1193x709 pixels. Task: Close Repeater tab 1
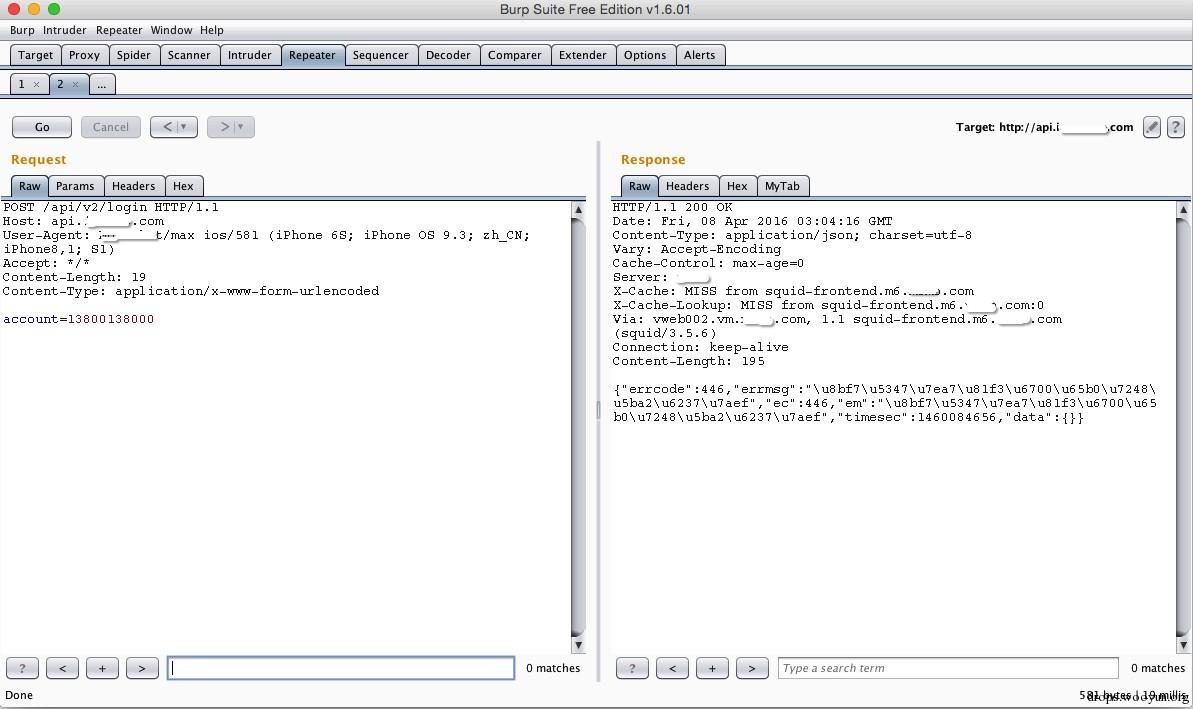(36, 84)
